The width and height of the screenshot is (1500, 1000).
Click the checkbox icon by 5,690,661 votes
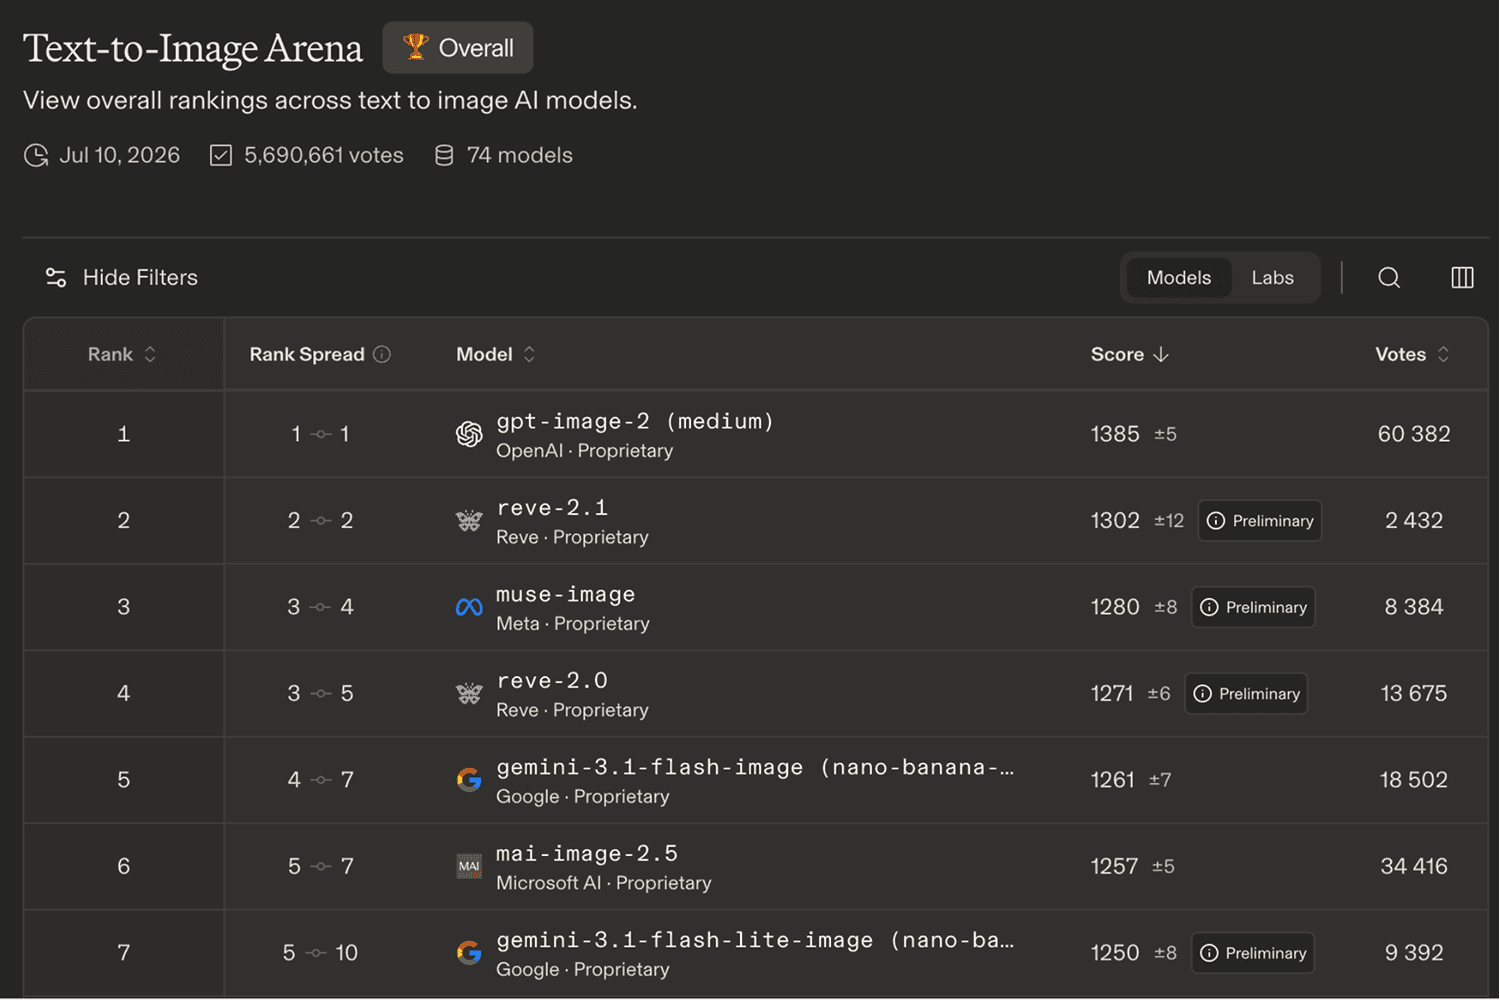click(221, 155)
